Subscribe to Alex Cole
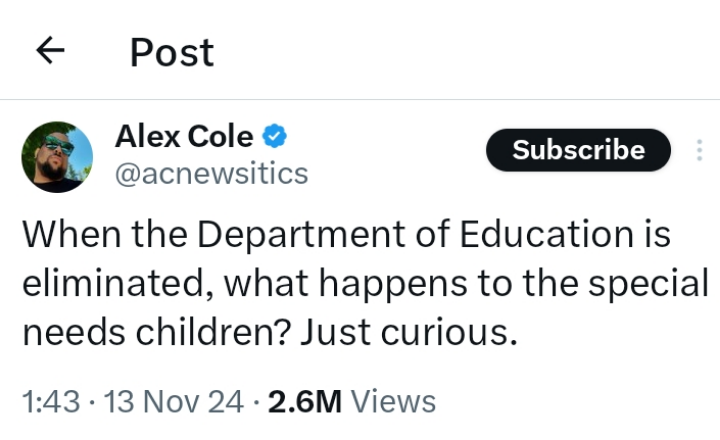 [579, 150]
